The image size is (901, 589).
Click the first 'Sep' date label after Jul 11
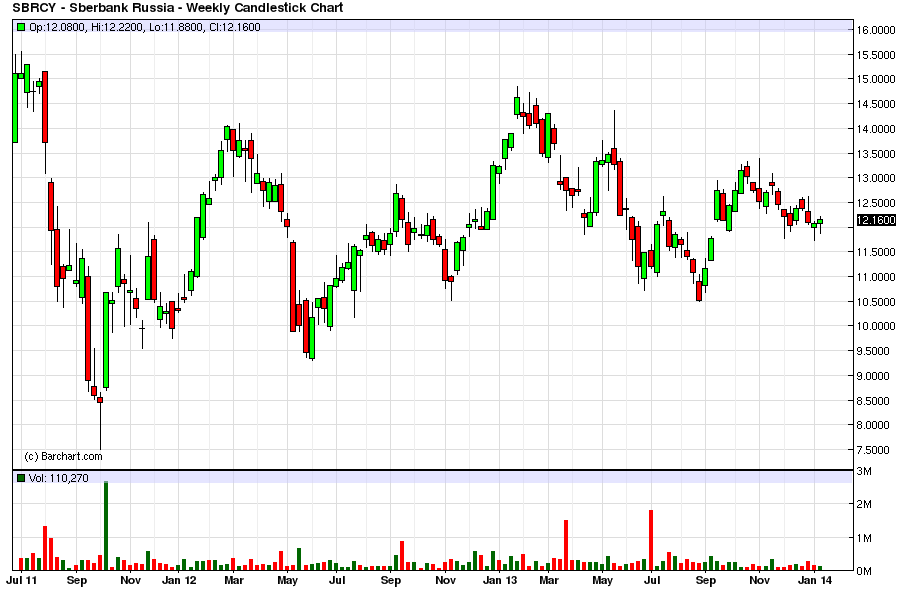pos(77,580)
